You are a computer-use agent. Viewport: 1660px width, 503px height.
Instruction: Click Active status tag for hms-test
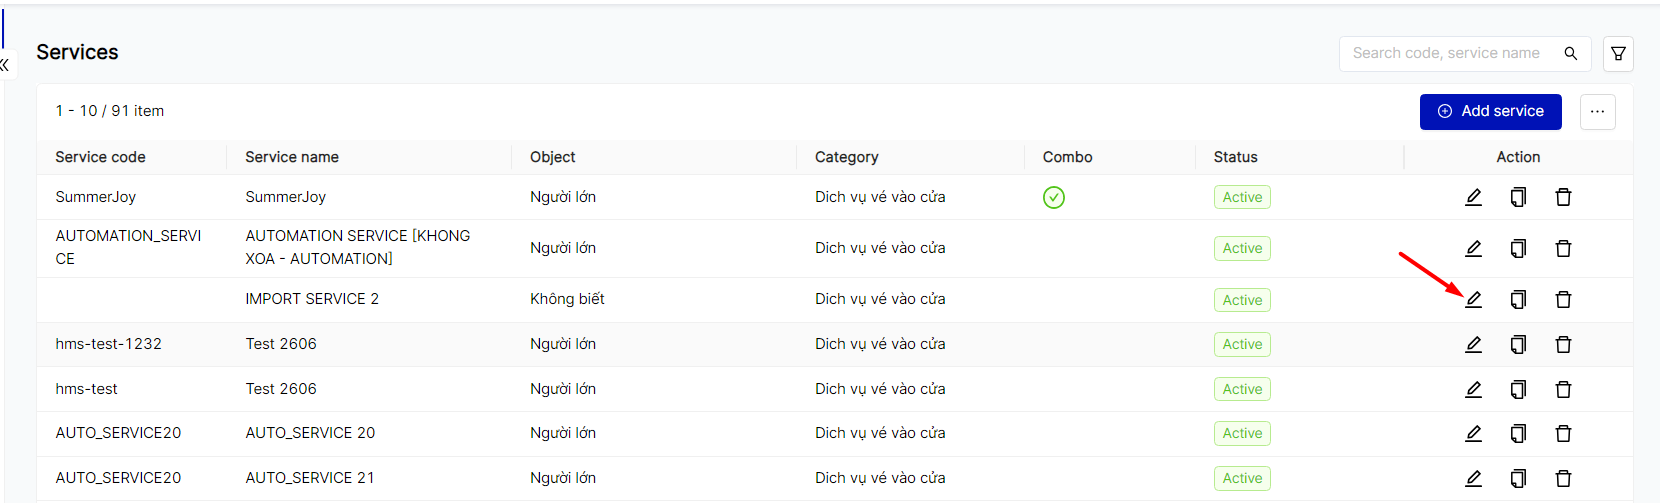point(1242,389)
